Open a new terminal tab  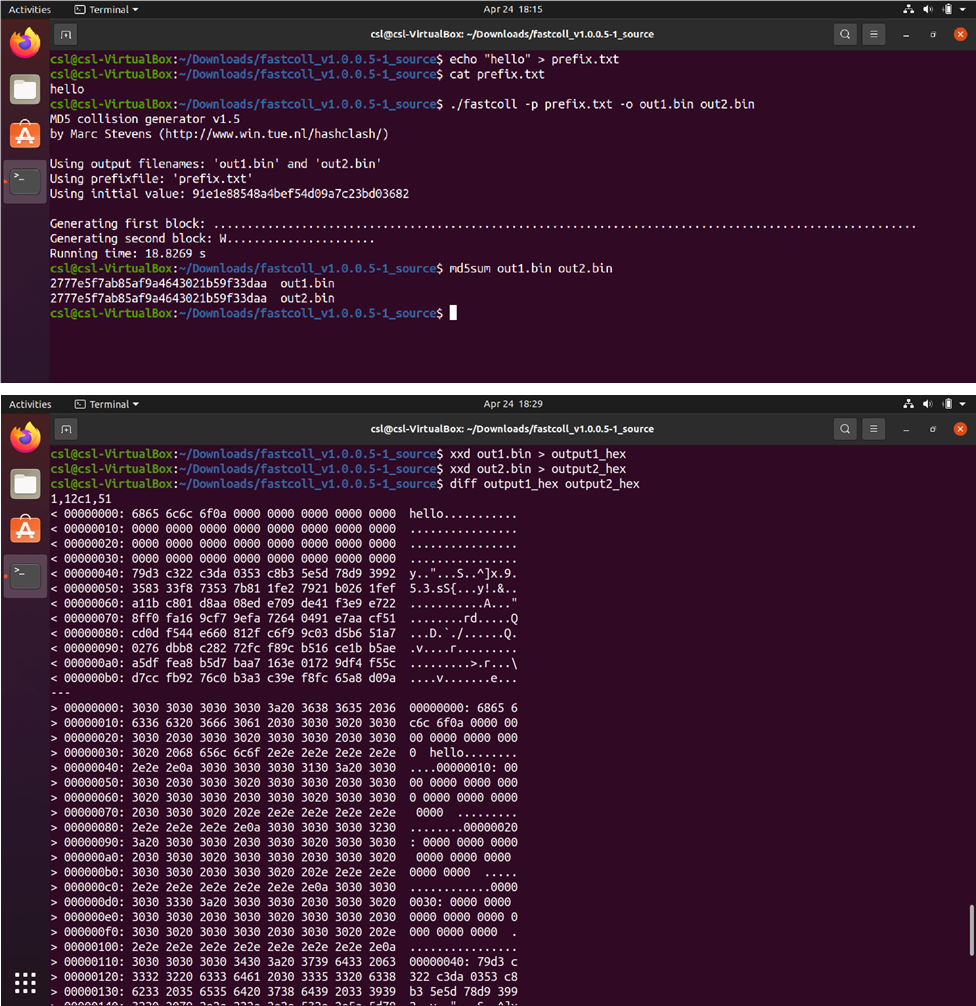[64, 34]
